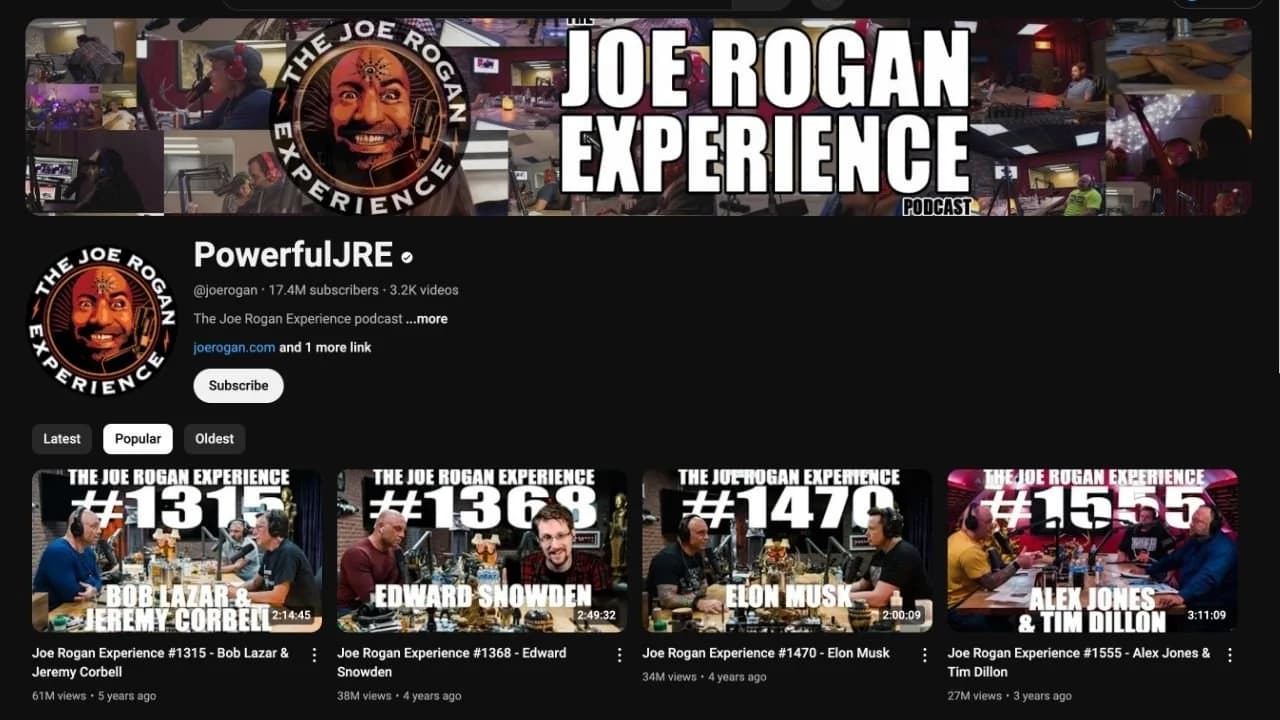1280x720 pixels.
Task: Open title 'Joe Rogan Experience #1555 - Alex Jones'
Action: pos(1079,662)
